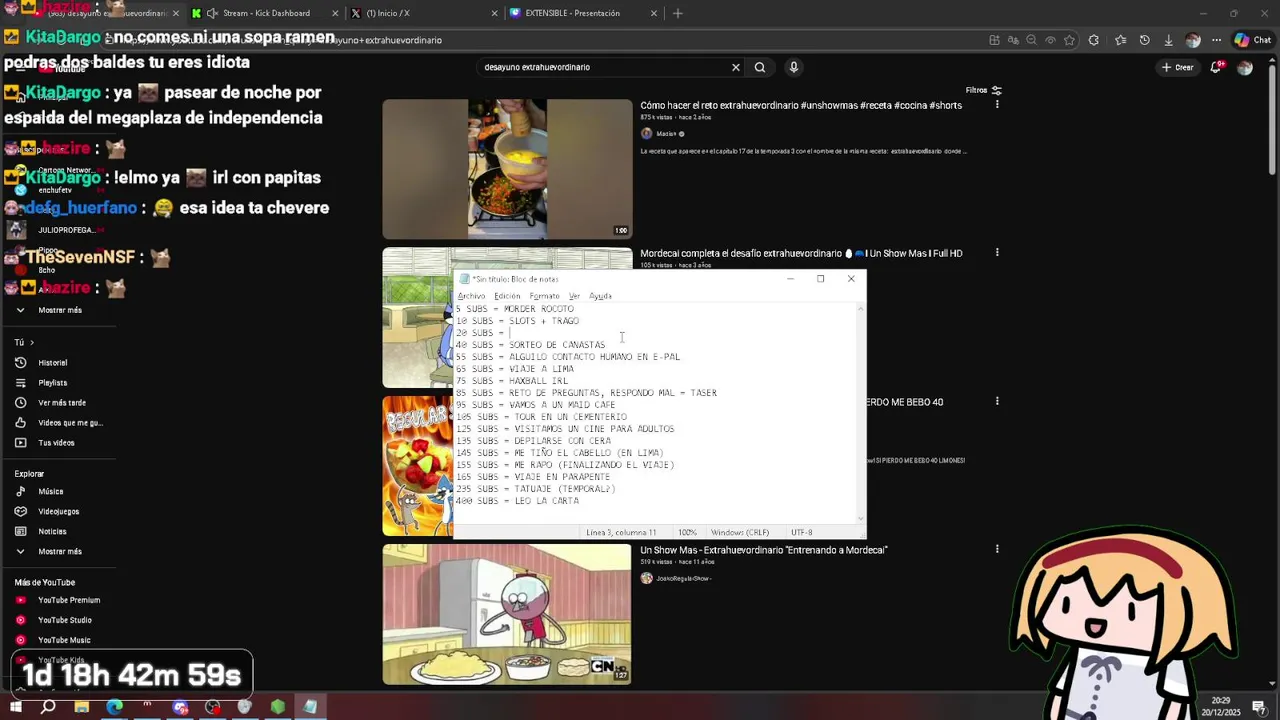Open File Explorer from the taskbar
Screen dimensions: 1280x720
tap(81, 707)
